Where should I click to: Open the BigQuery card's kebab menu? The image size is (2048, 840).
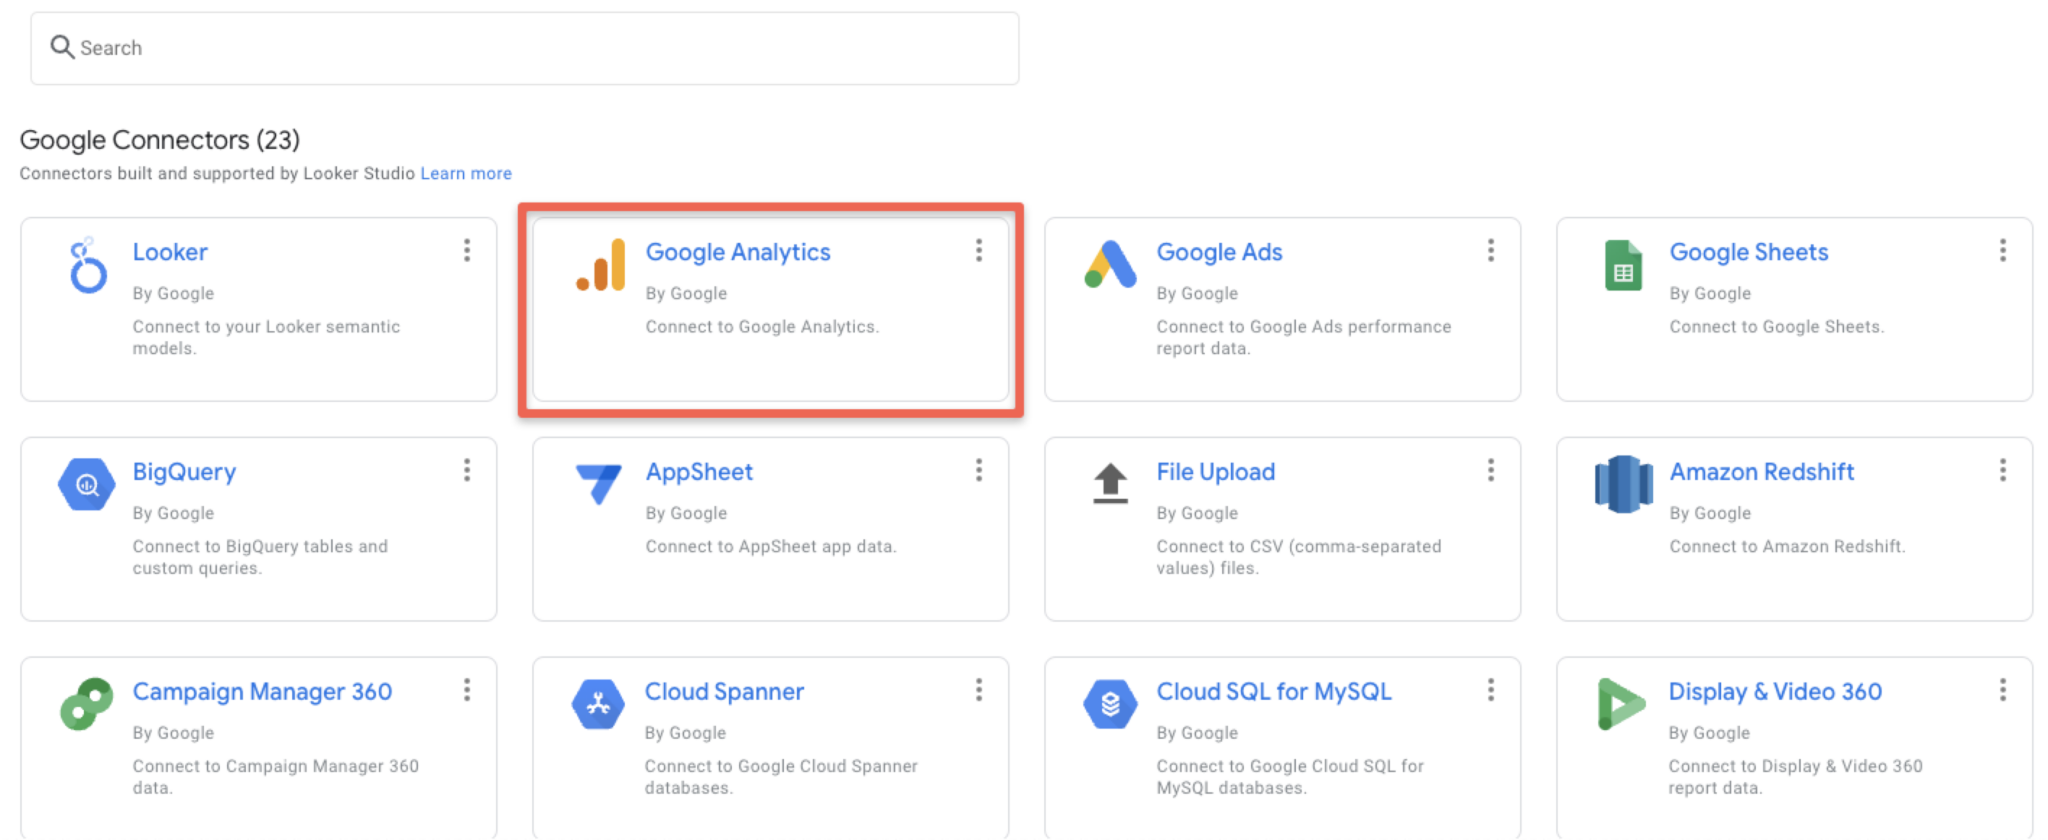tap(467, 471)
